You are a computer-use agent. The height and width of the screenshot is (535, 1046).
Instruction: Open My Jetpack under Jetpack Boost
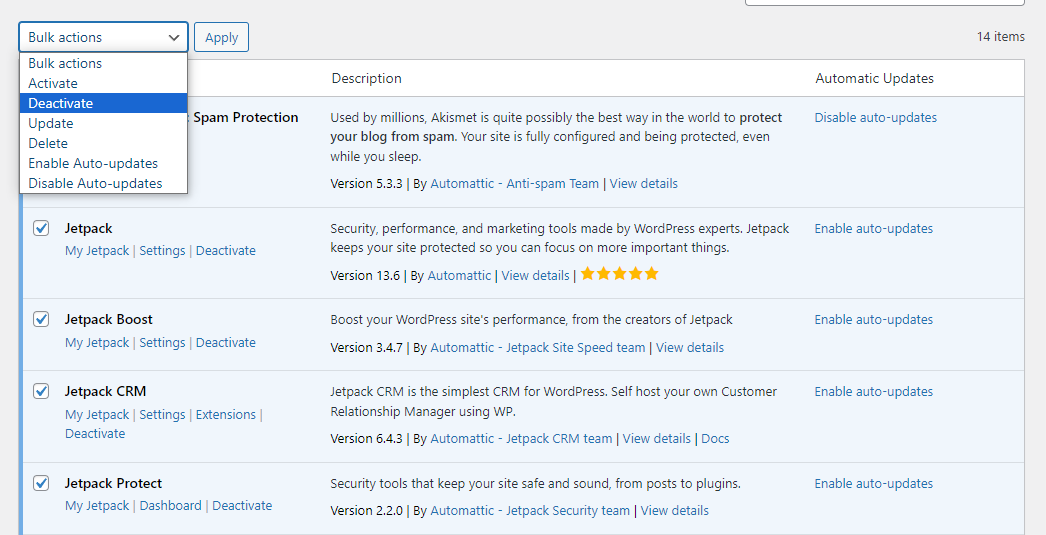tap(97, 342)
